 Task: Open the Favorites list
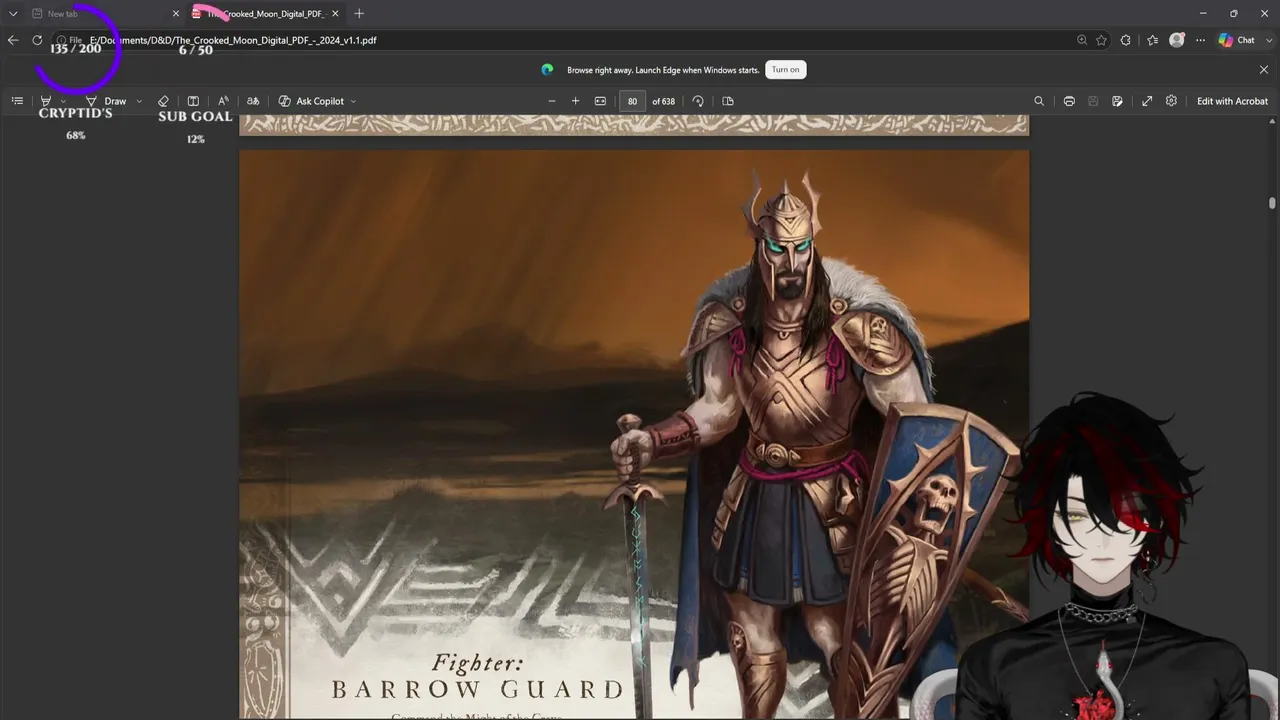(x=1153, y=40)
